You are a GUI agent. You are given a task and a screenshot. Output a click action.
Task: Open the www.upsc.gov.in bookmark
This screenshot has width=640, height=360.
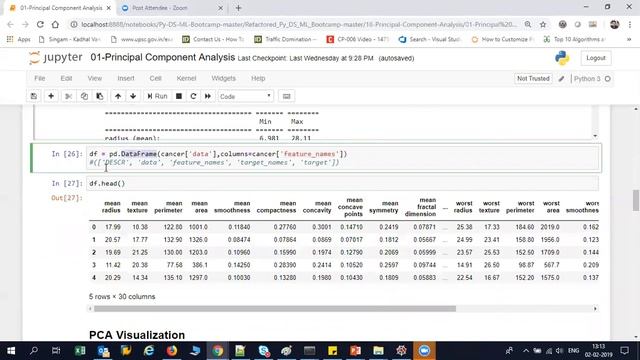point(142,39)
